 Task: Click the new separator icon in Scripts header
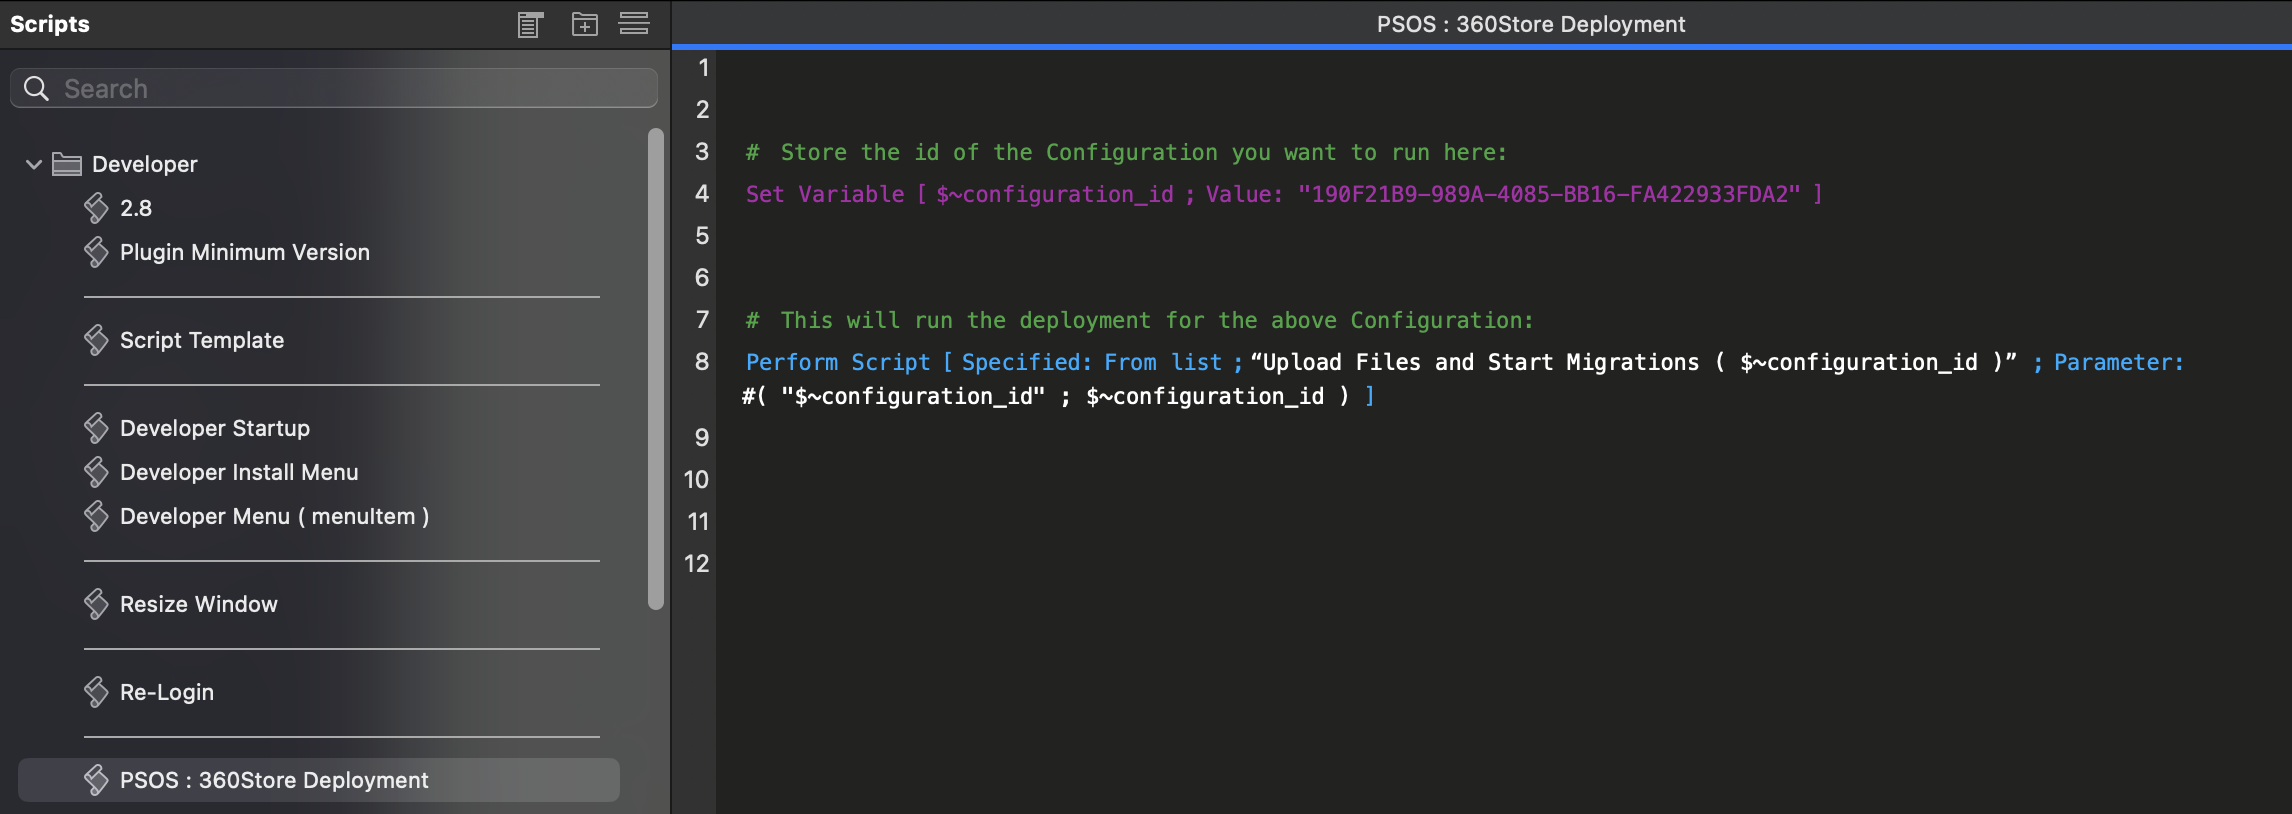[634, 23]
